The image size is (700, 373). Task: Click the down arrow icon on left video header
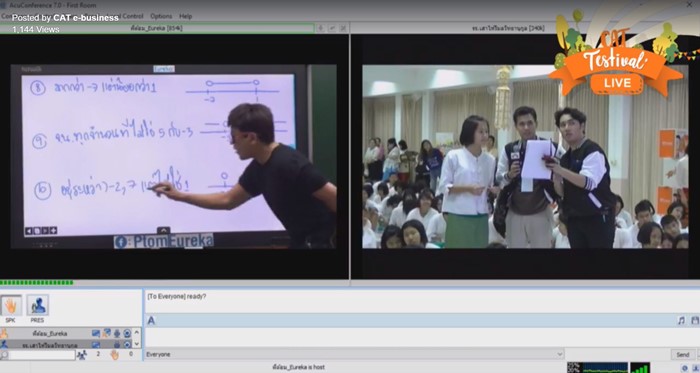(320, 28)
